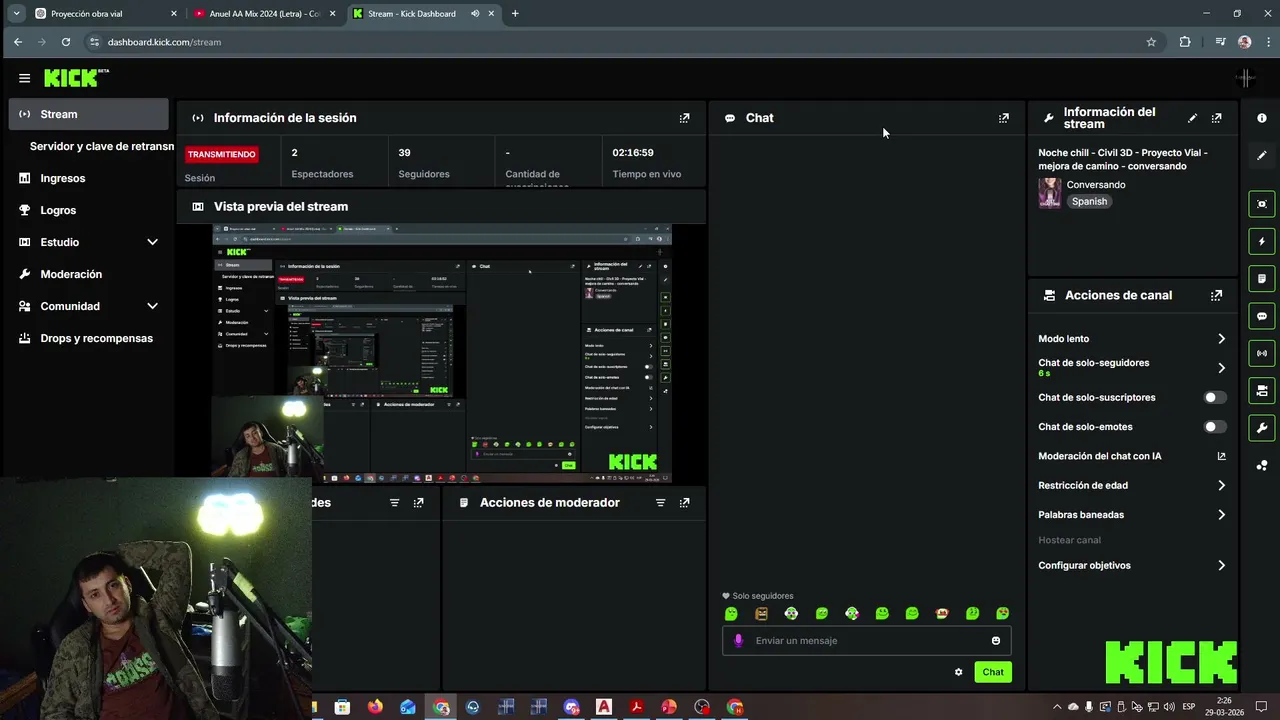
Task: Open Modo lento settings chevron
Action: [1221, 339]
